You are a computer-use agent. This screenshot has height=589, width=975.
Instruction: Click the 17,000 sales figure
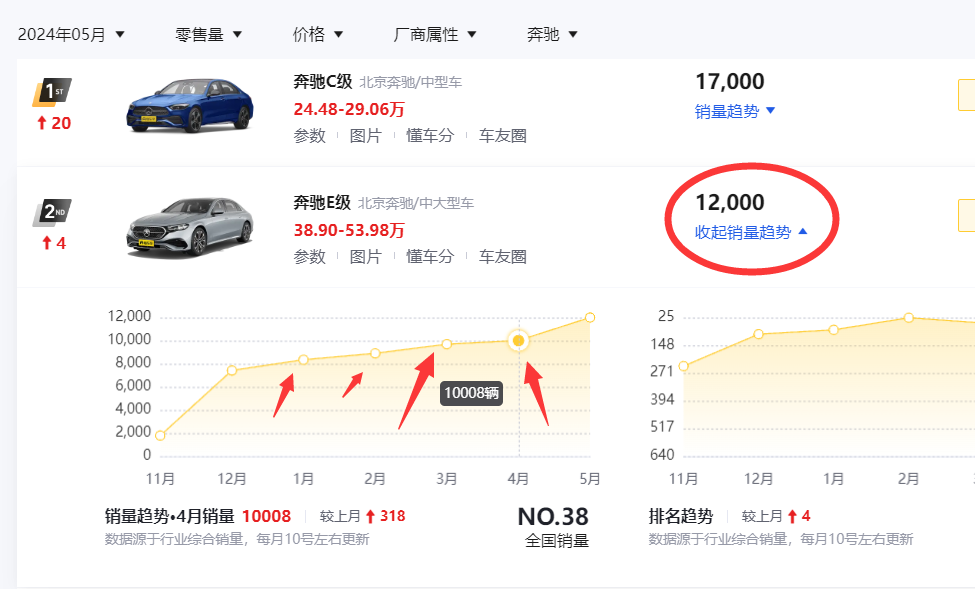tap(729, 81)
